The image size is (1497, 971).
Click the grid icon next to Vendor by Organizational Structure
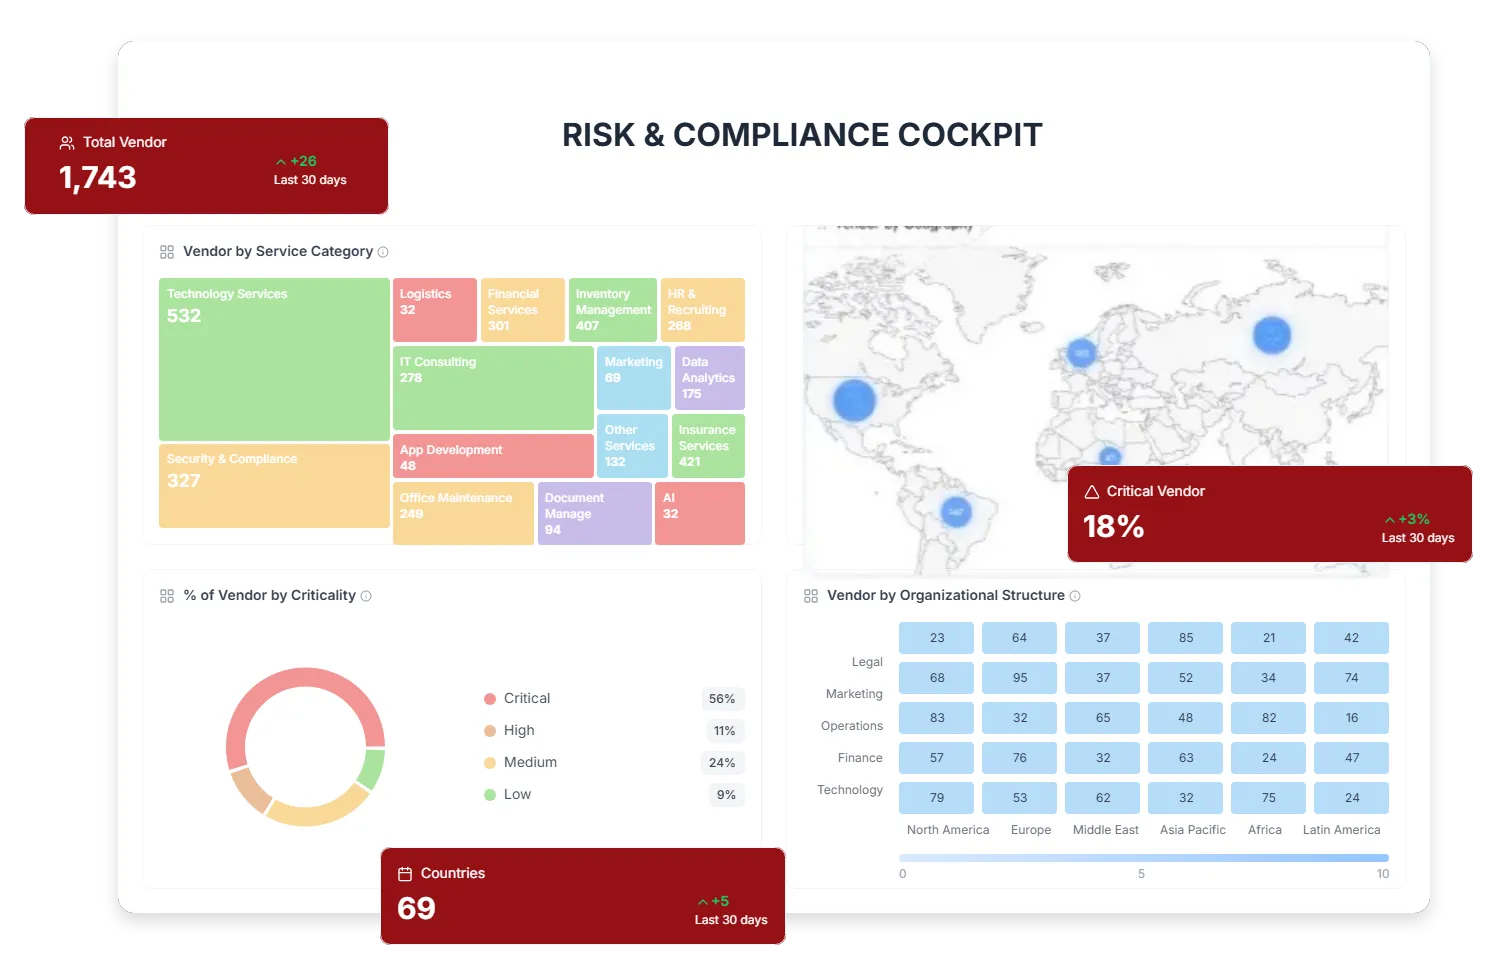point(810,595)
